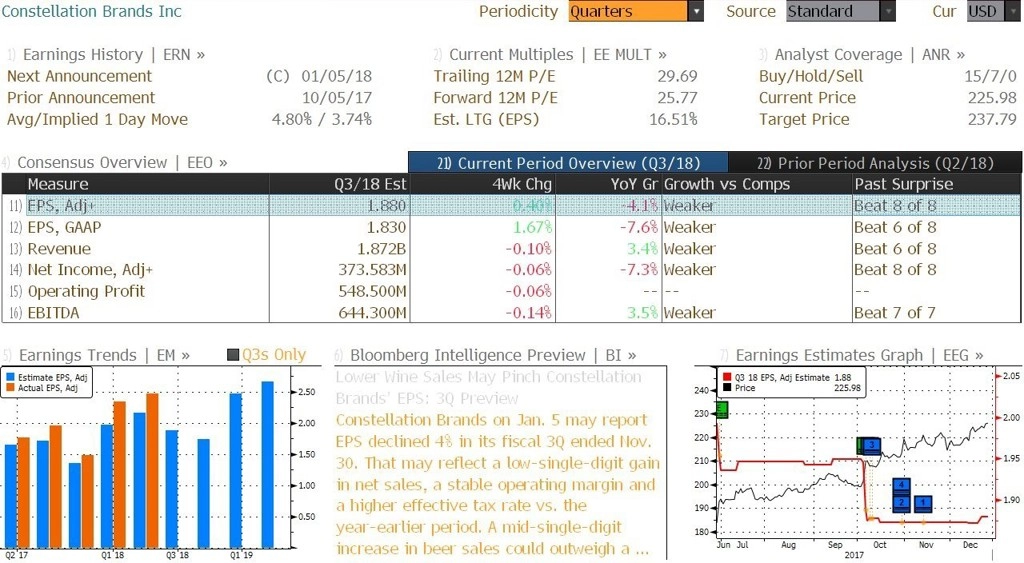The height and width of the screenshot is (563, 1024).
Task: Click red Q3 18 EPS estimate legend swatch
Action: click(727, 378)
